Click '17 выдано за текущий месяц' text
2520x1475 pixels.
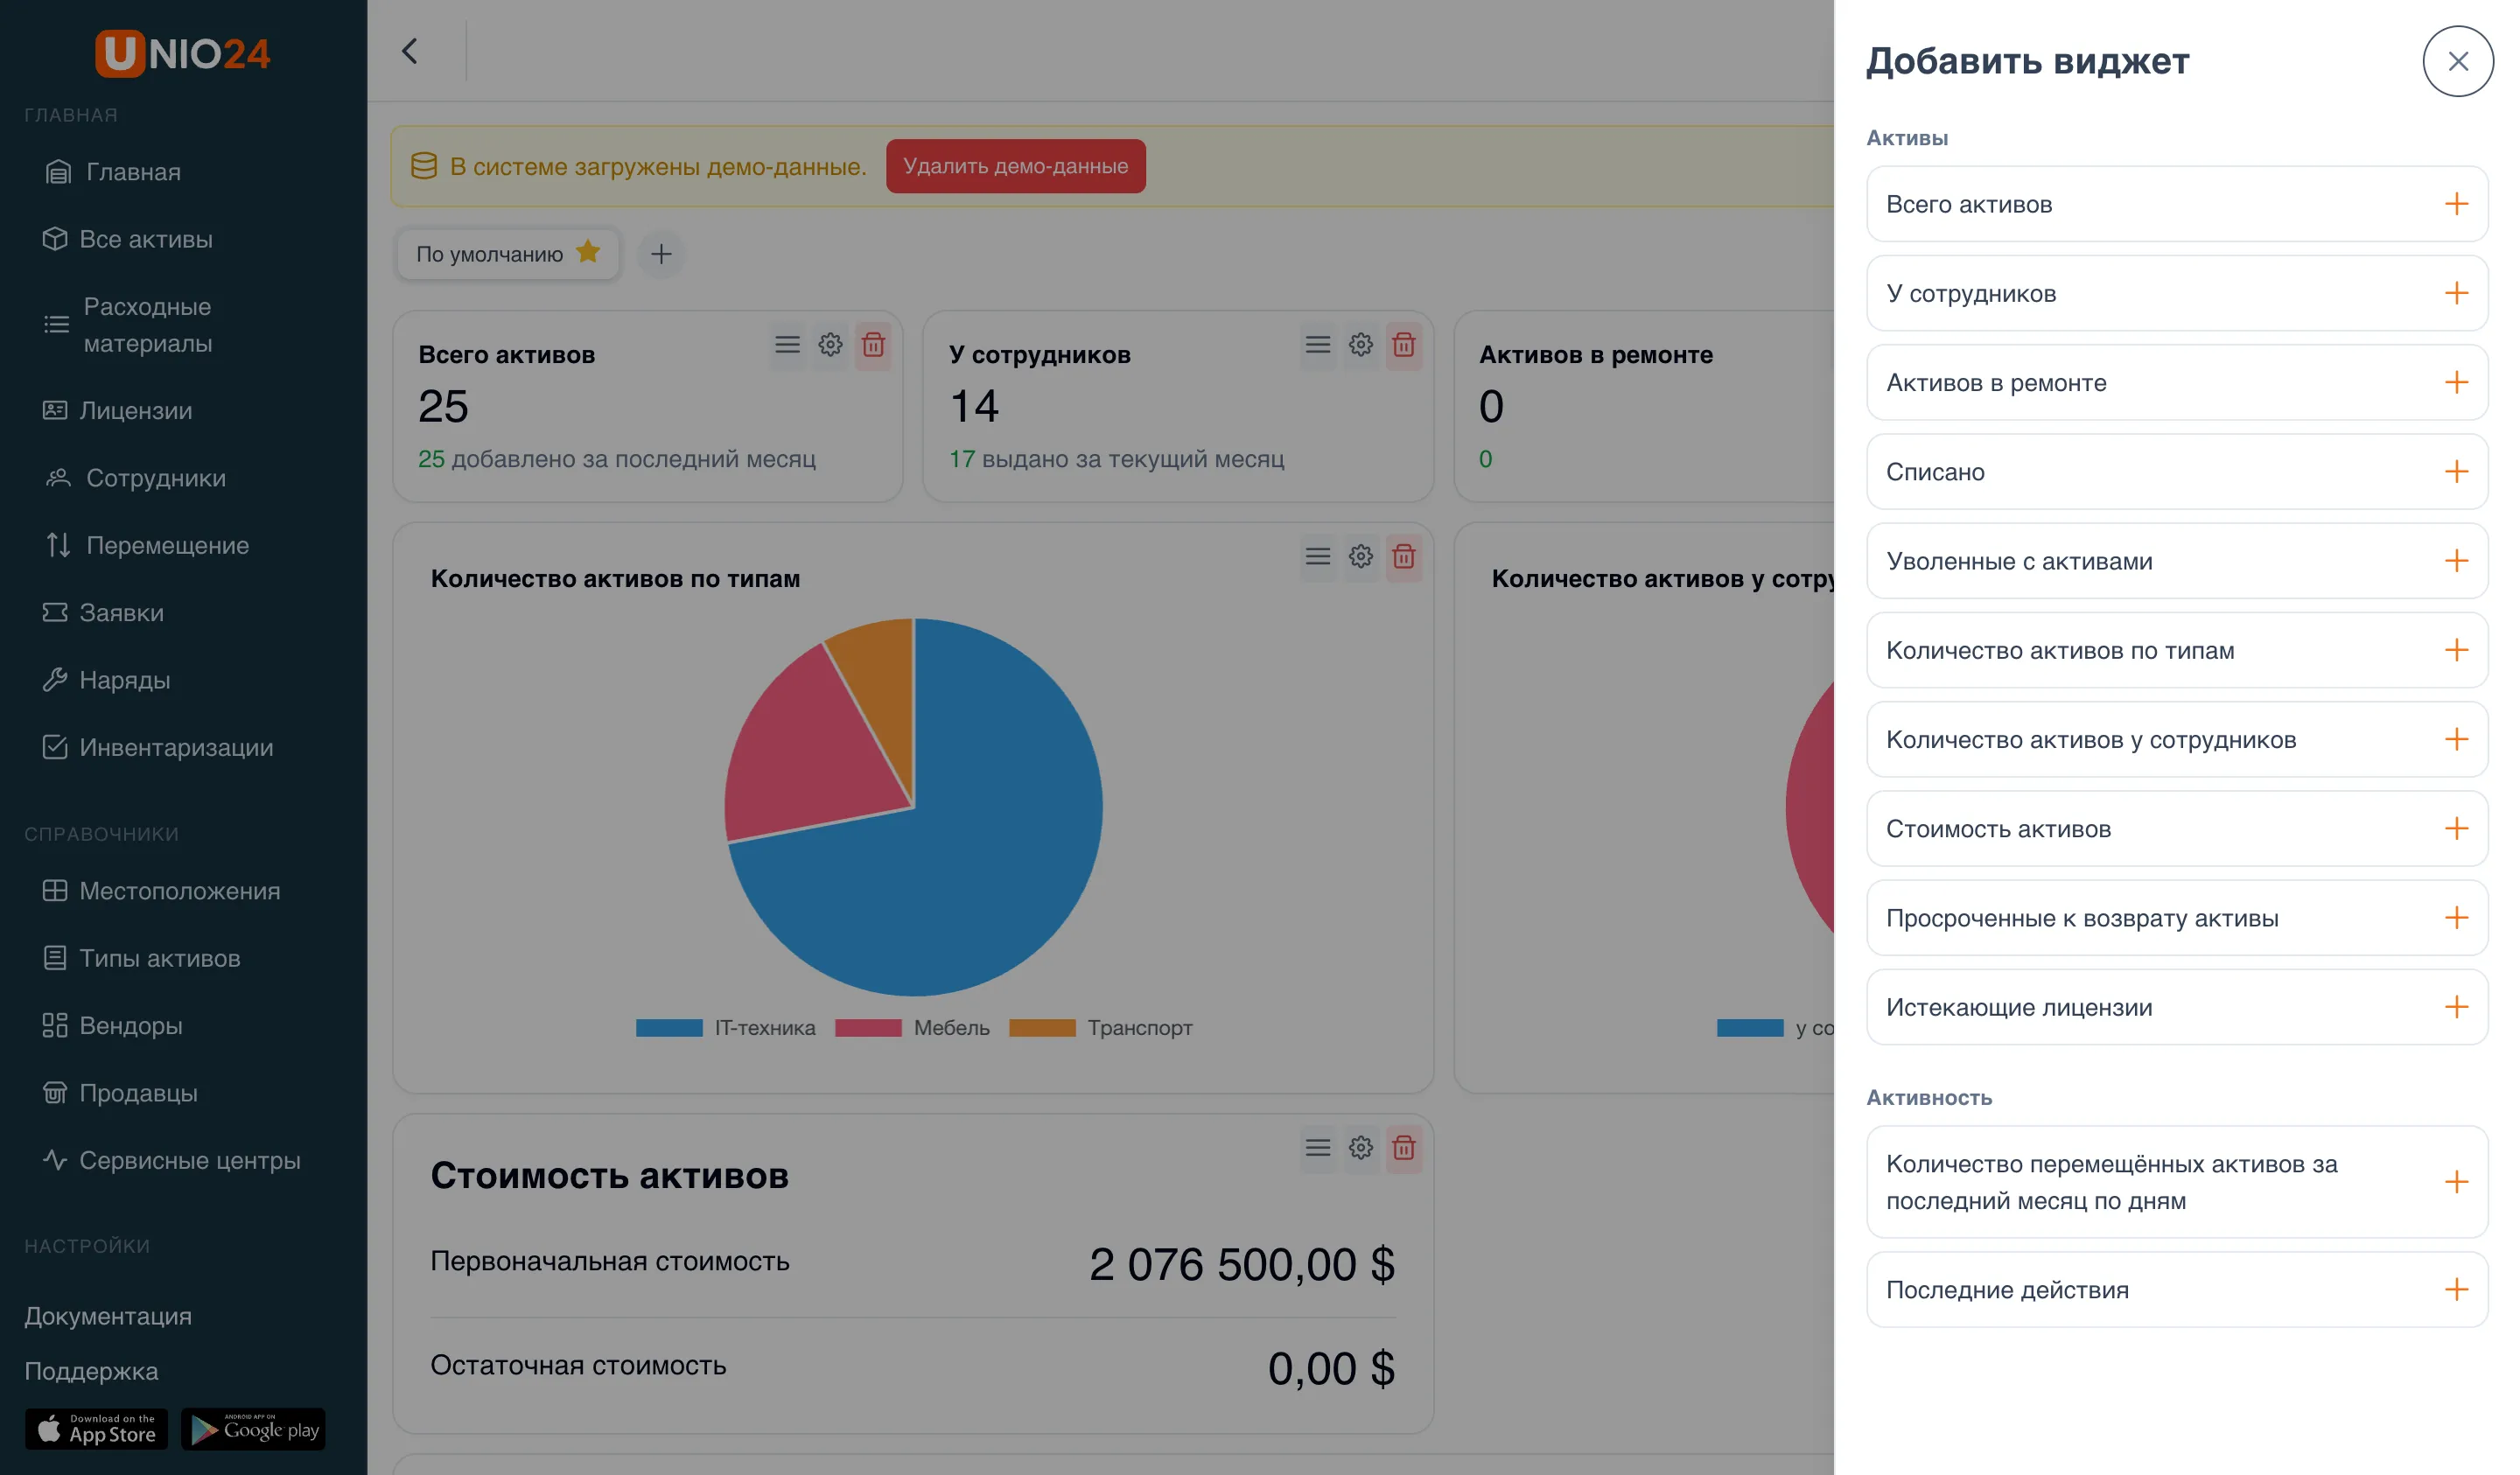click(1116, 459)
